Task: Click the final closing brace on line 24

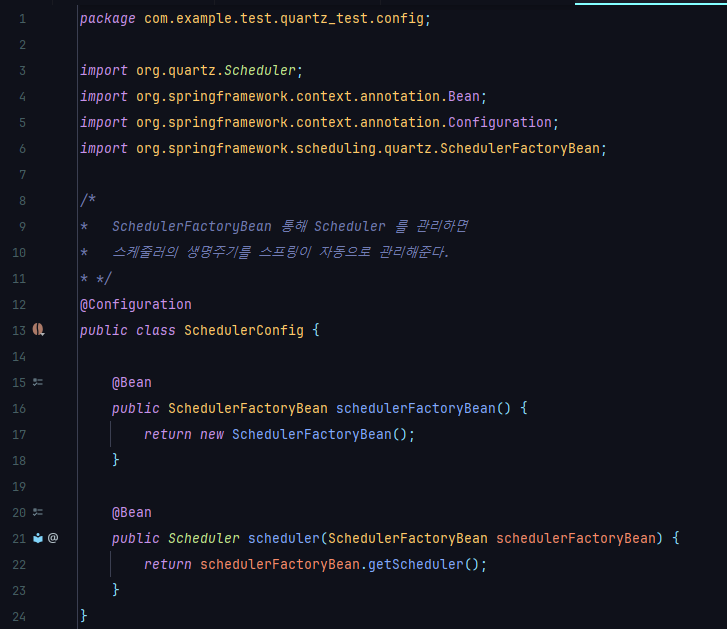Action: 83,616
